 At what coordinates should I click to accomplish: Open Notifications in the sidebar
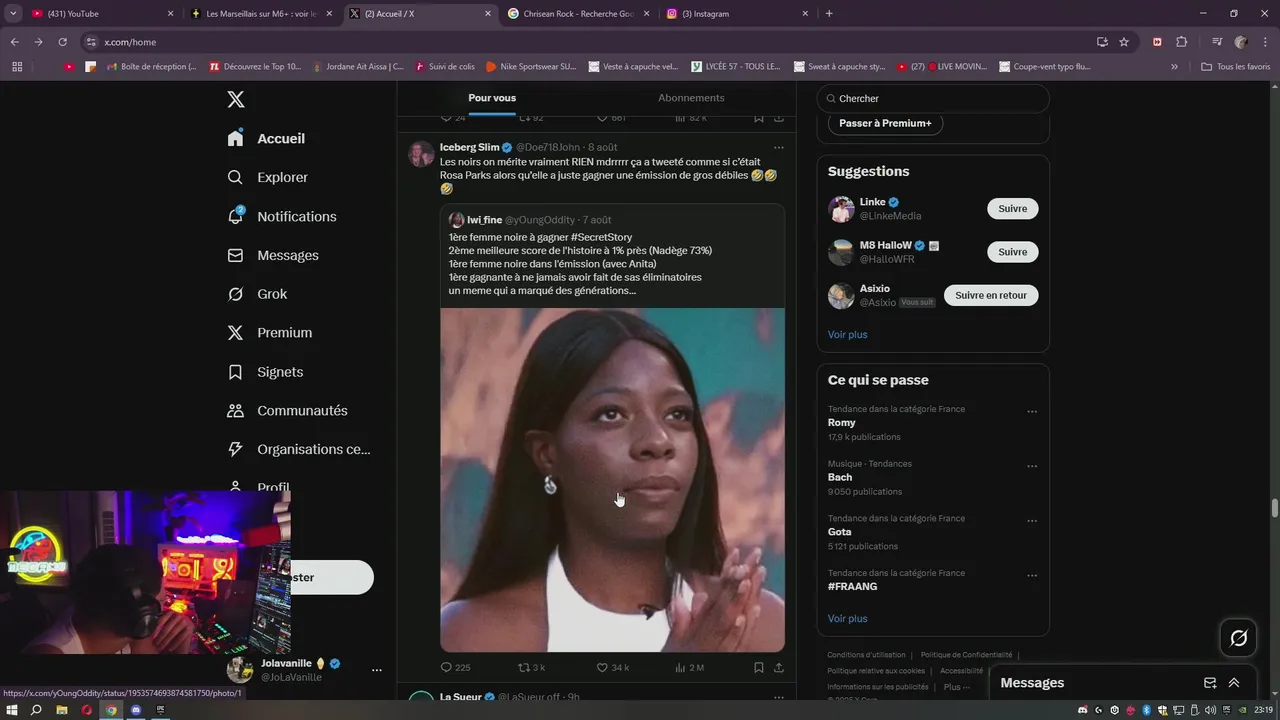pos(281,216)
